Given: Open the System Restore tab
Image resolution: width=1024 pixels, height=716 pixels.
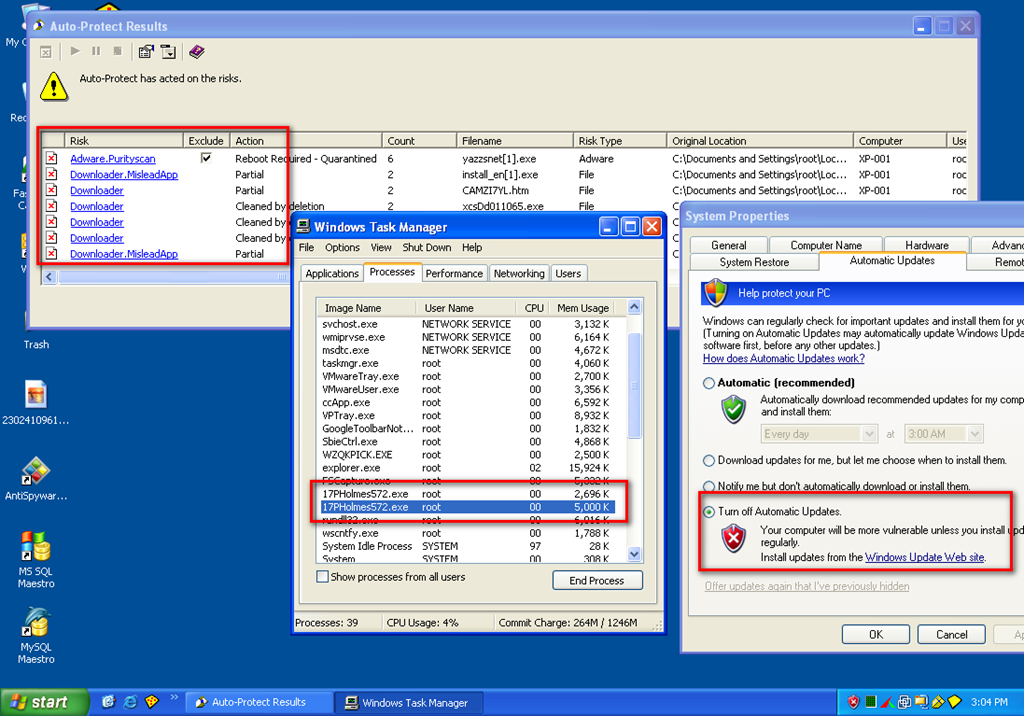Looking at the screenshot, I should click(754, 262).
